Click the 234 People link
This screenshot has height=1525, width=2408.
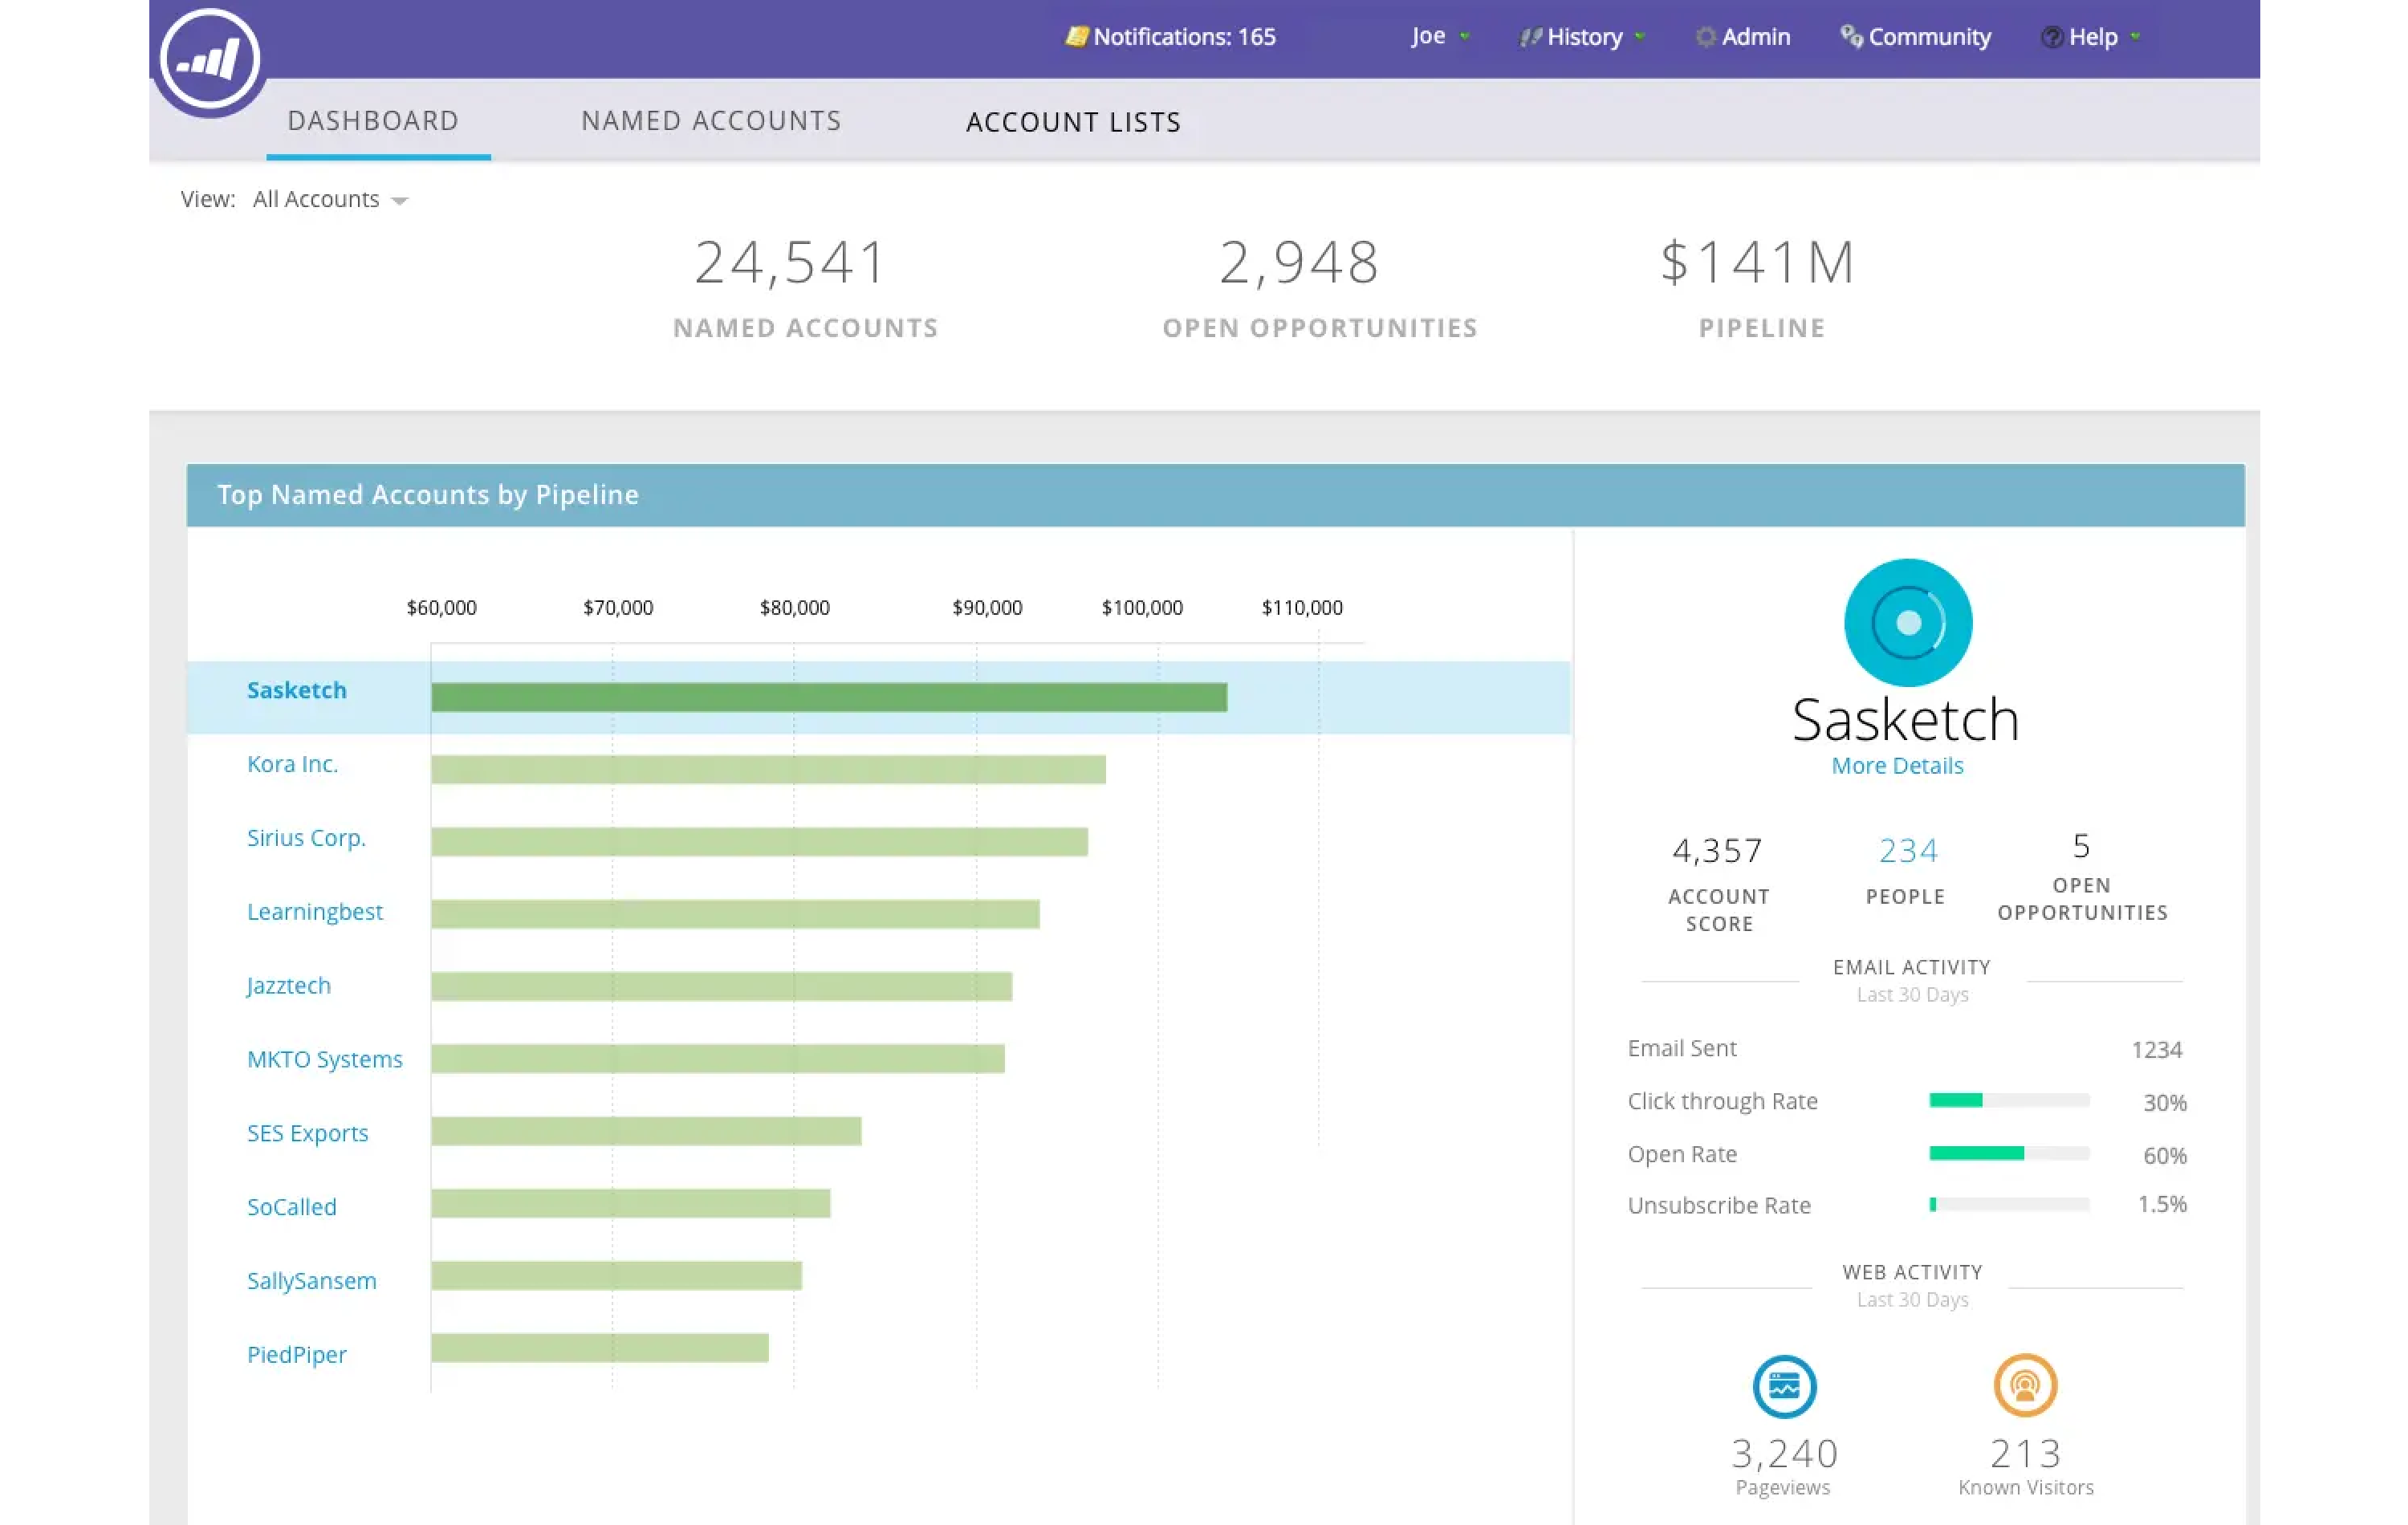1907,850
